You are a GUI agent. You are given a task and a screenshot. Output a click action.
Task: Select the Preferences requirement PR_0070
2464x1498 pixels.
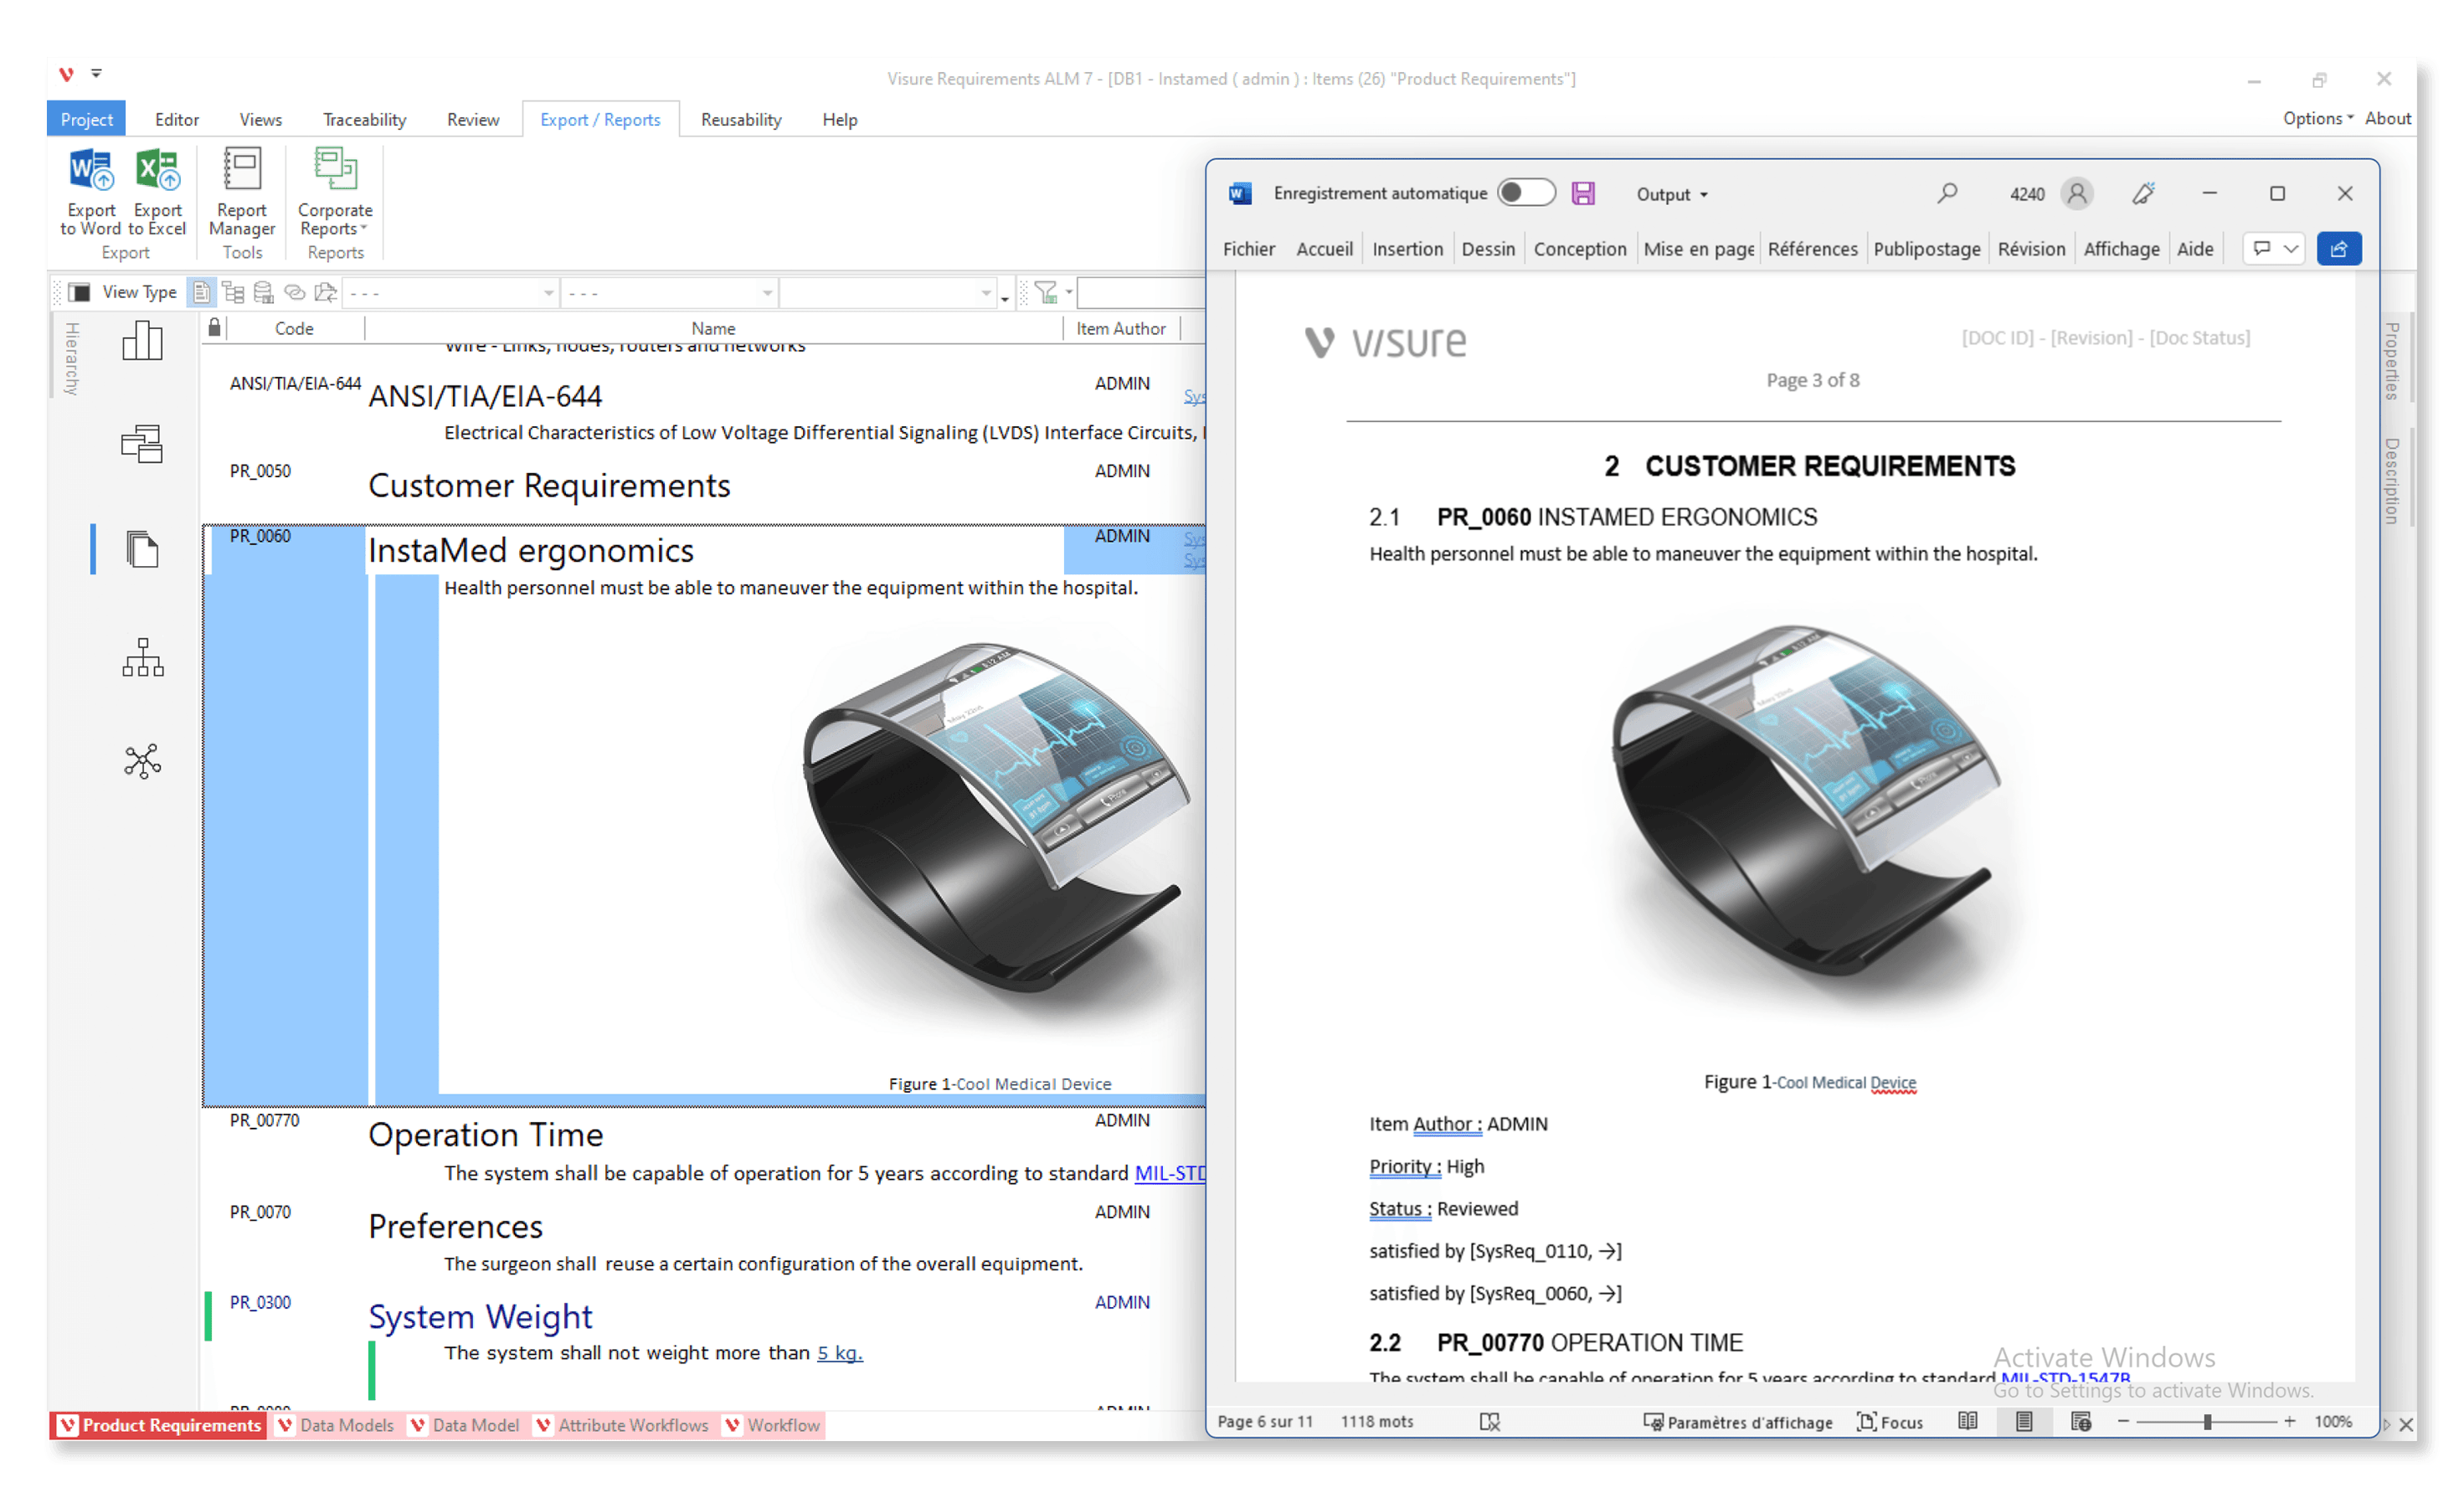tap(704, 1238)
